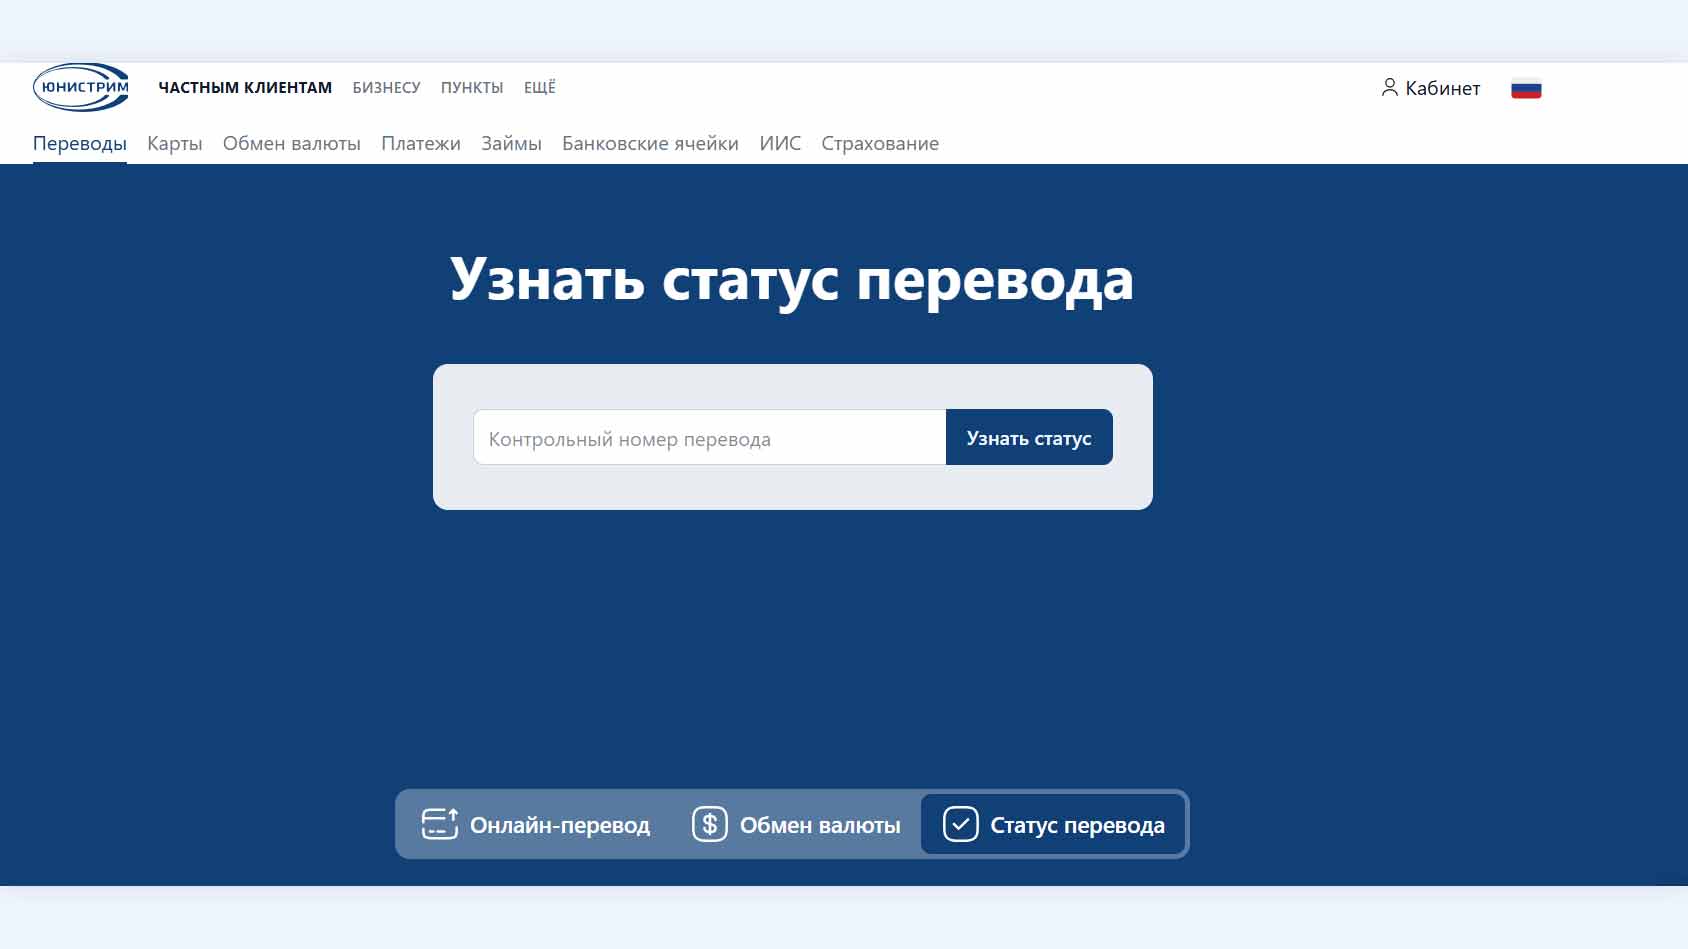
Task: Go to Банковские ячейки
Action: (650, 143)
